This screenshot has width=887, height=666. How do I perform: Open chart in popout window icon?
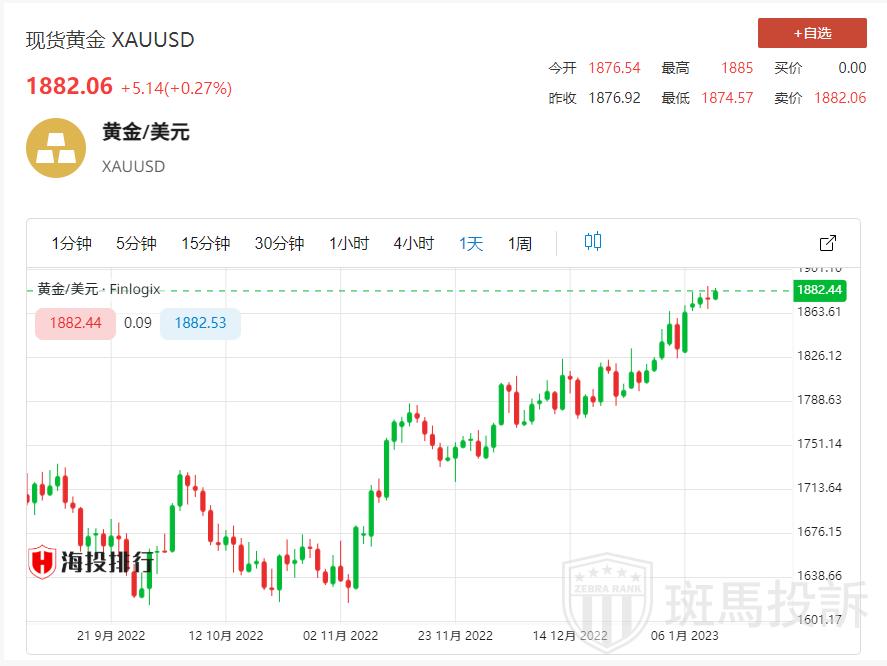pos(828,243)
